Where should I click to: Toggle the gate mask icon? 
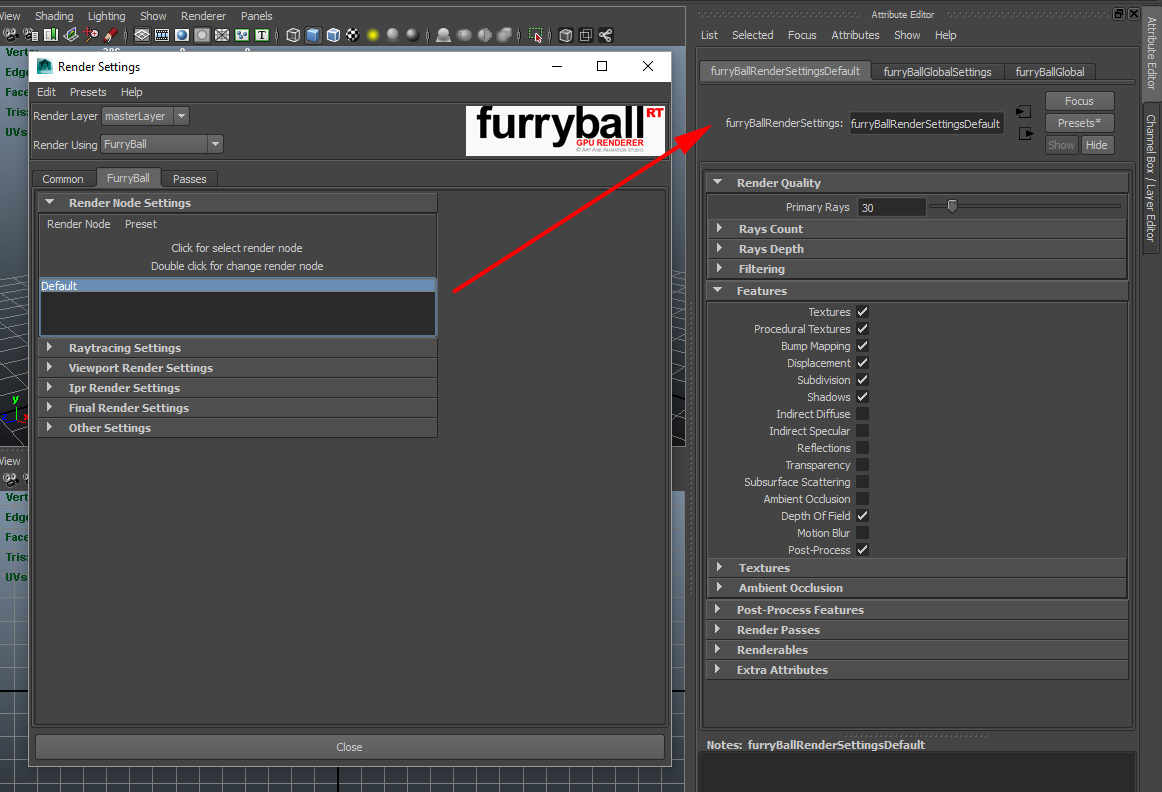coord(202,35)
